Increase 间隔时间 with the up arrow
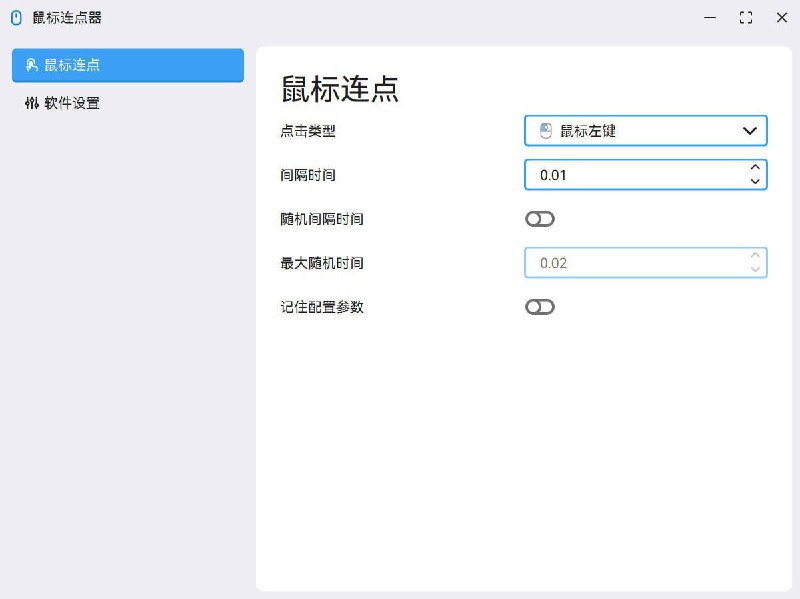The width and height of the screenshot is (800, 599). 755,167
